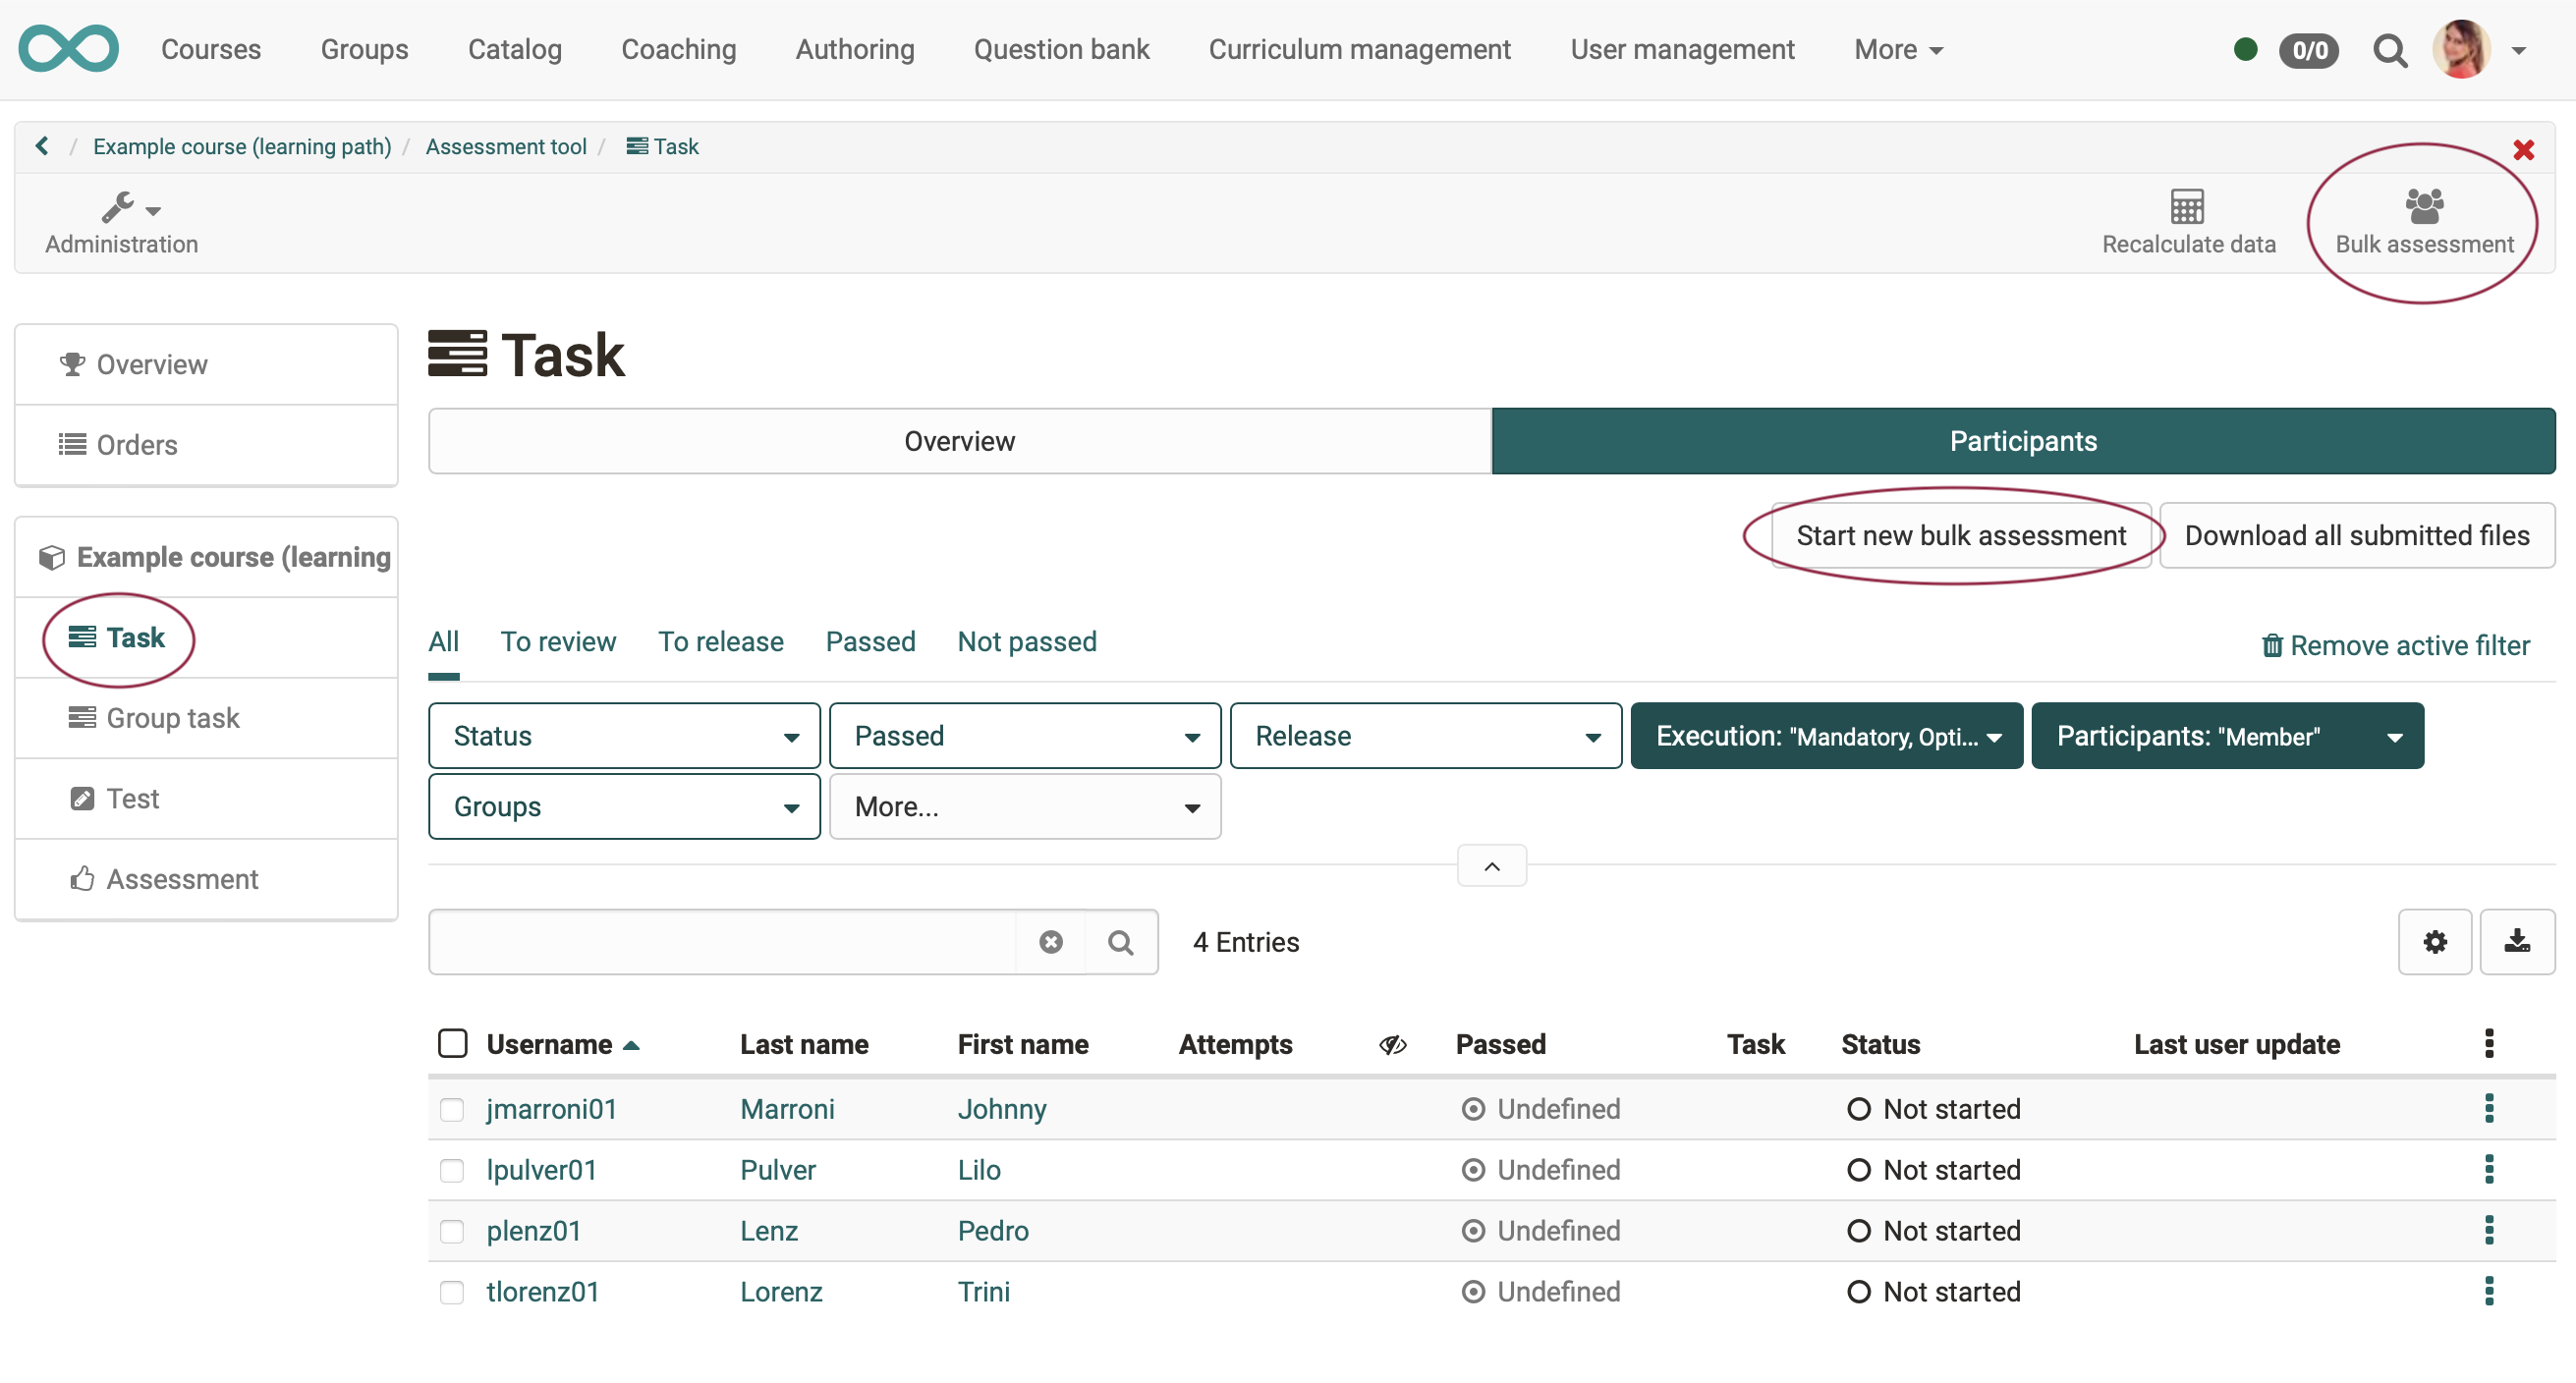Click the 0/0 progress badge
2576x1383 pixels.
(x=2310, y=49)
